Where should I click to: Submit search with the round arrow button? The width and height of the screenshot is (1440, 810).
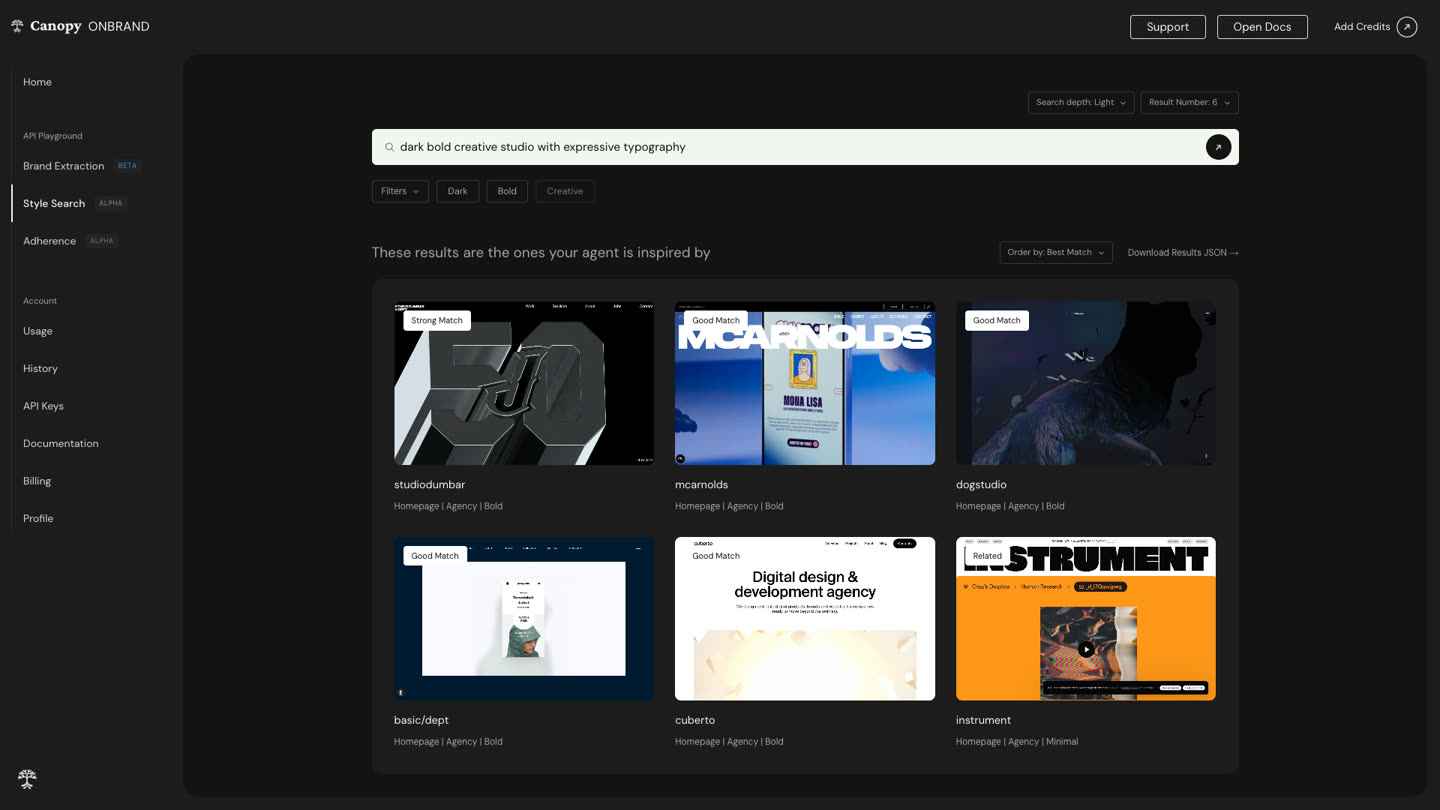click(x=1218, y=147)
